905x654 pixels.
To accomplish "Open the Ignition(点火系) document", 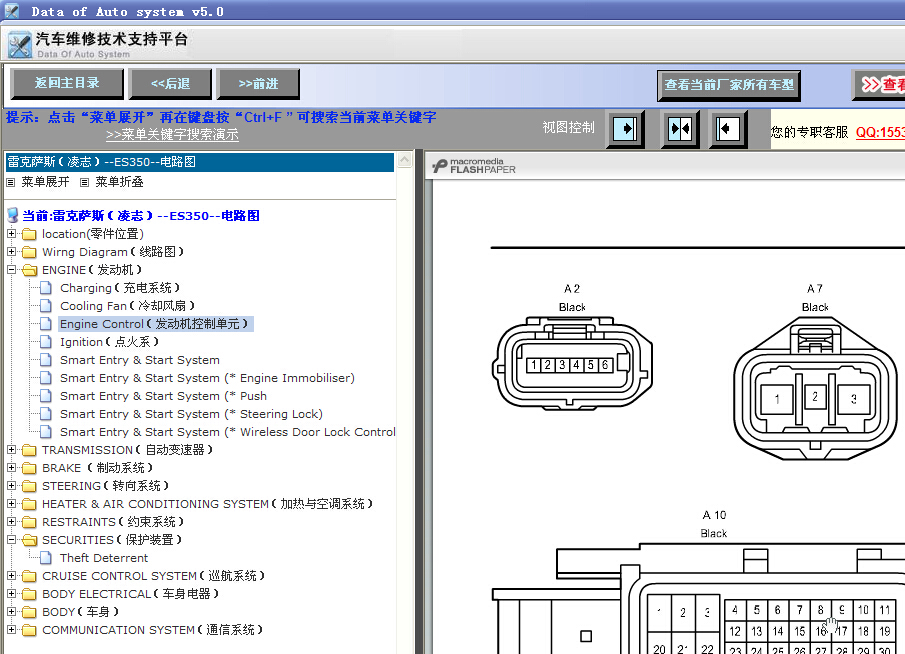I will coord(110,342).
